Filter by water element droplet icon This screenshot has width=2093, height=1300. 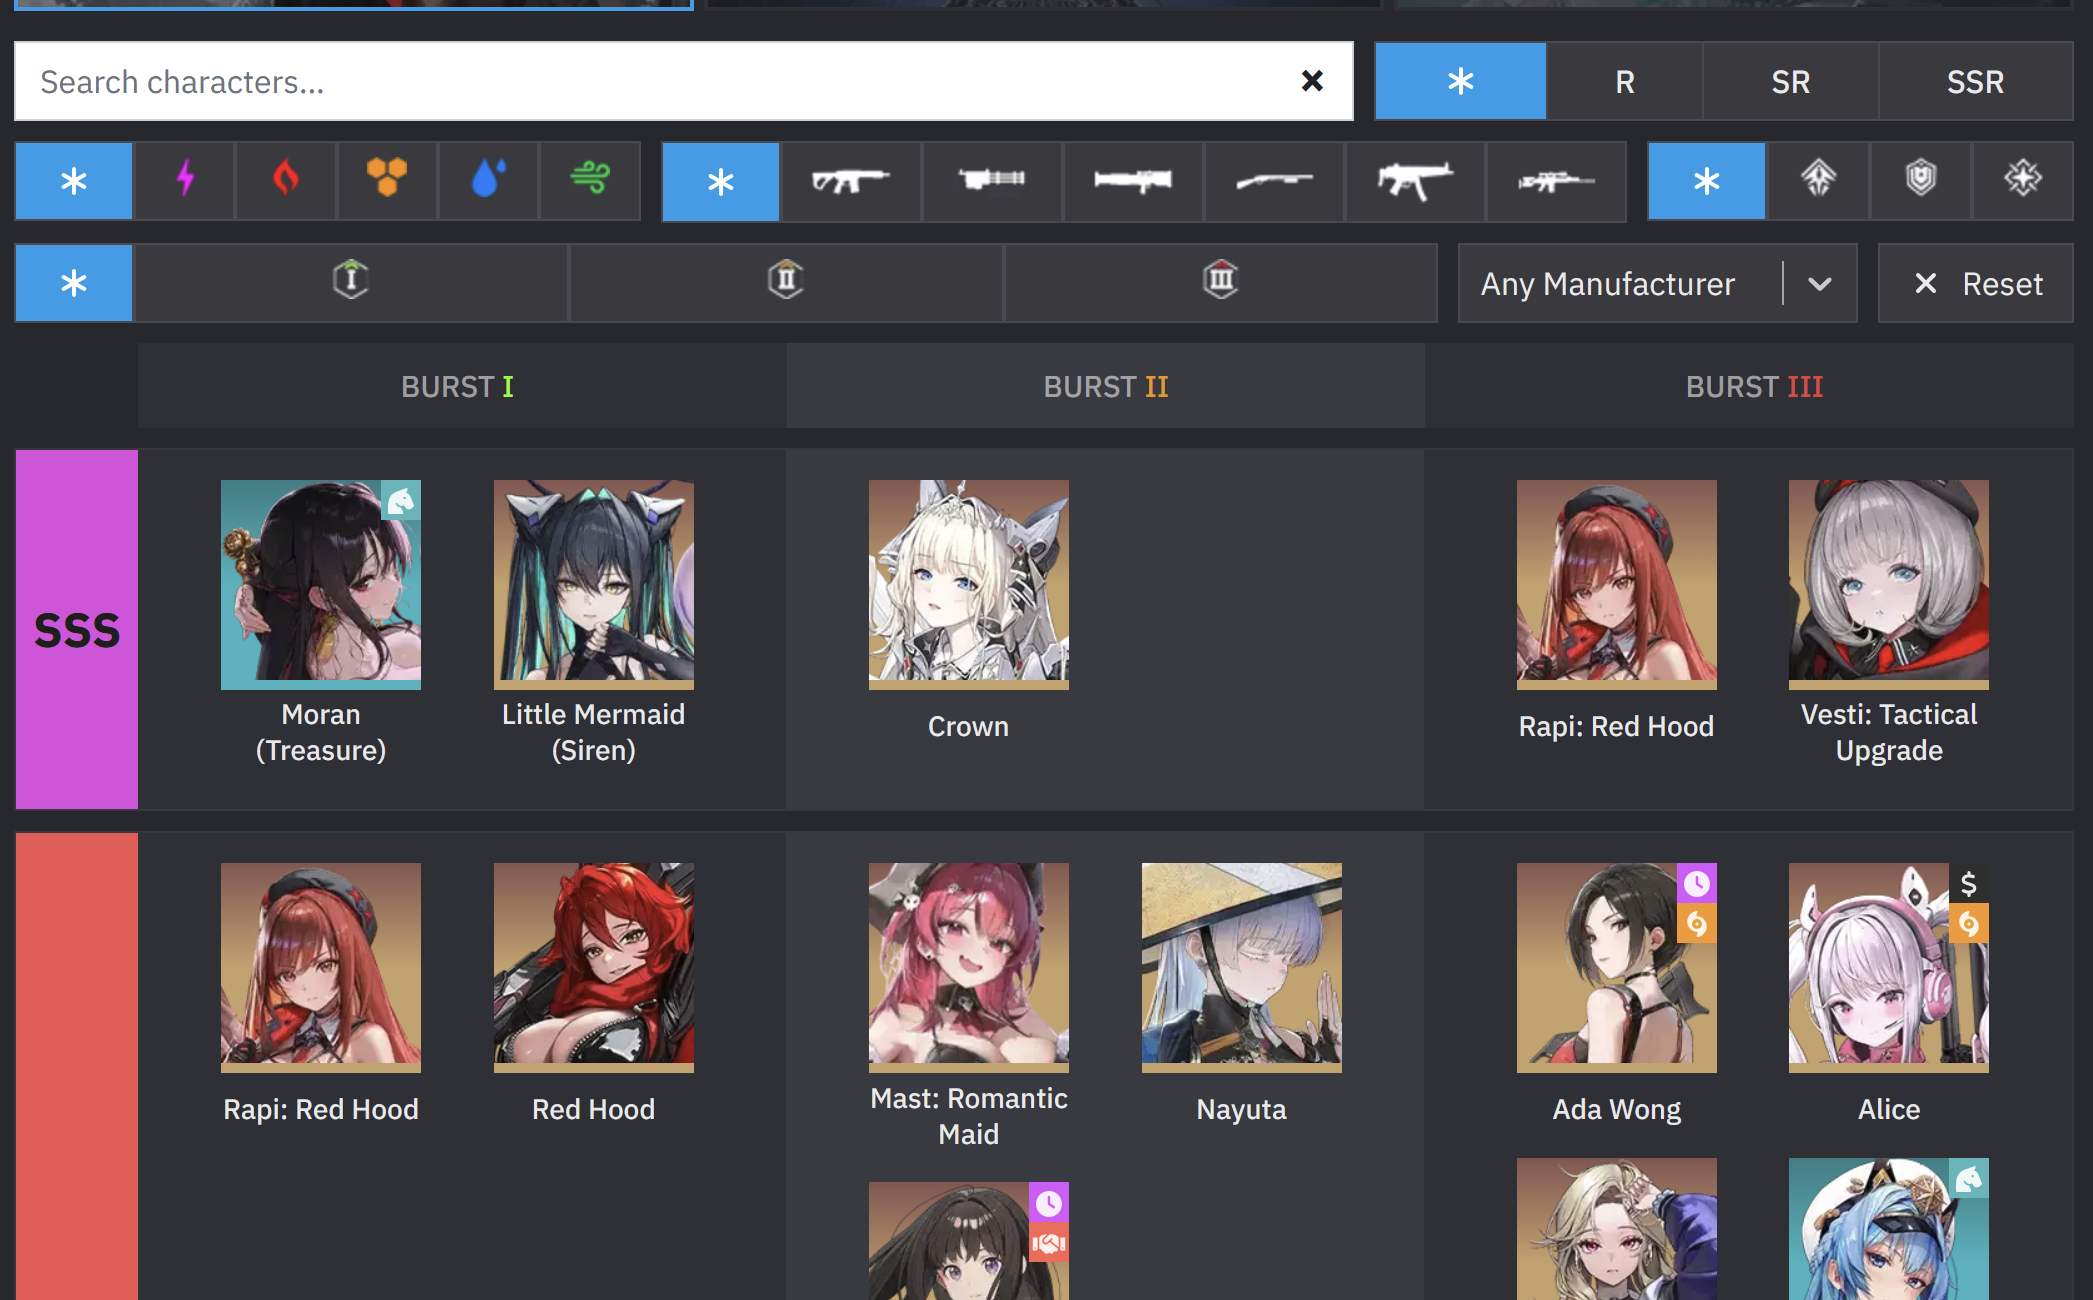tap(488, 181)
